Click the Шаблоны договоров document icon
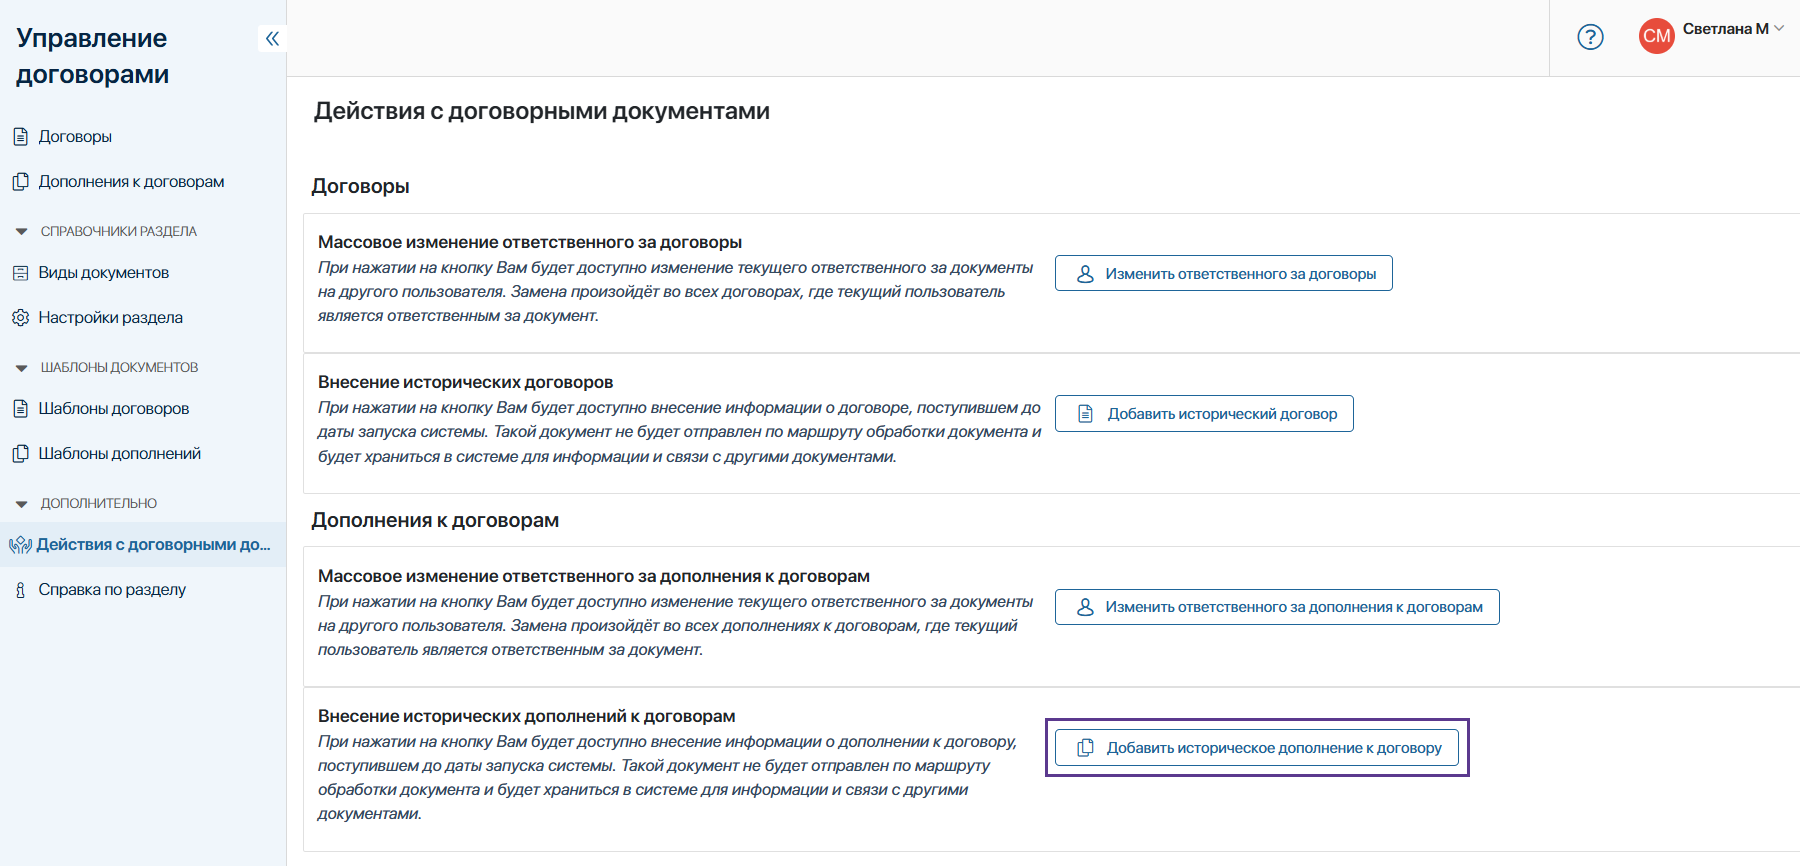The width and height of the screenshot is (1800, 866). point(20,409)
